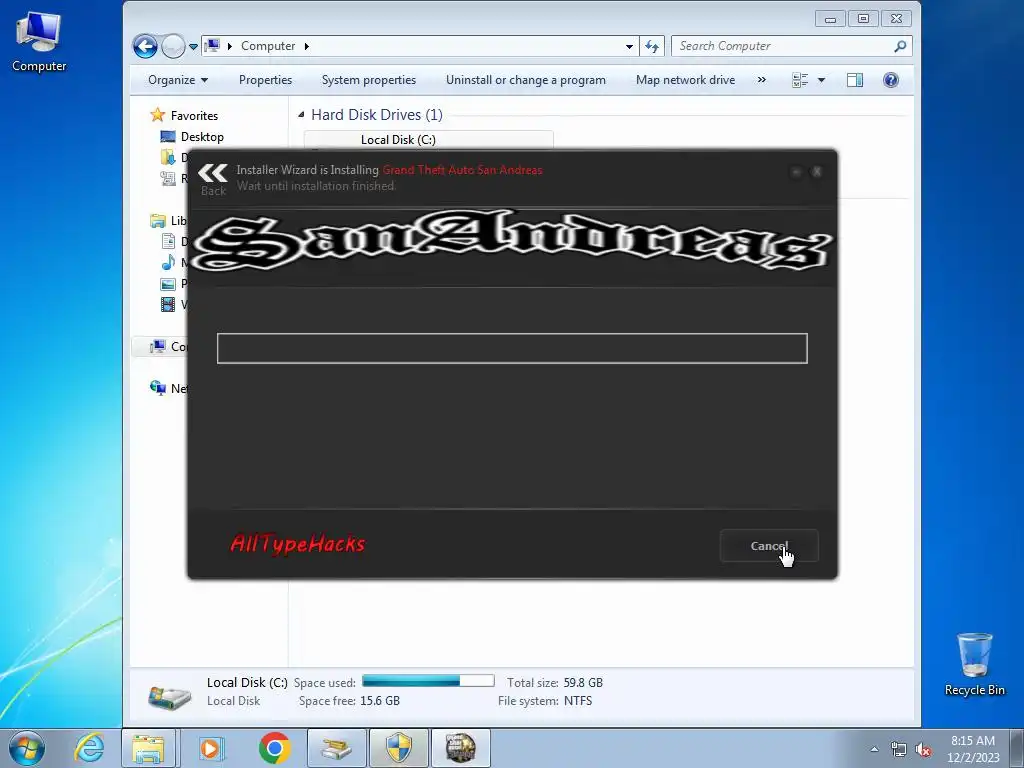Click Uninstall or change a program

pos(526,80)
